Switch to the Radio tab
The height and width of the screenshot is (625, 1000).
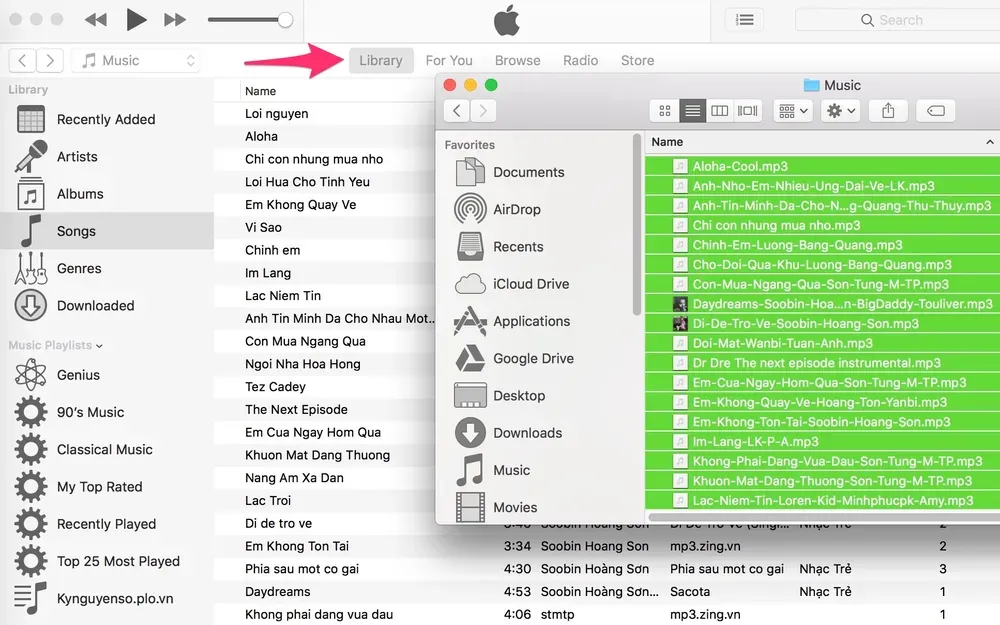580,60
